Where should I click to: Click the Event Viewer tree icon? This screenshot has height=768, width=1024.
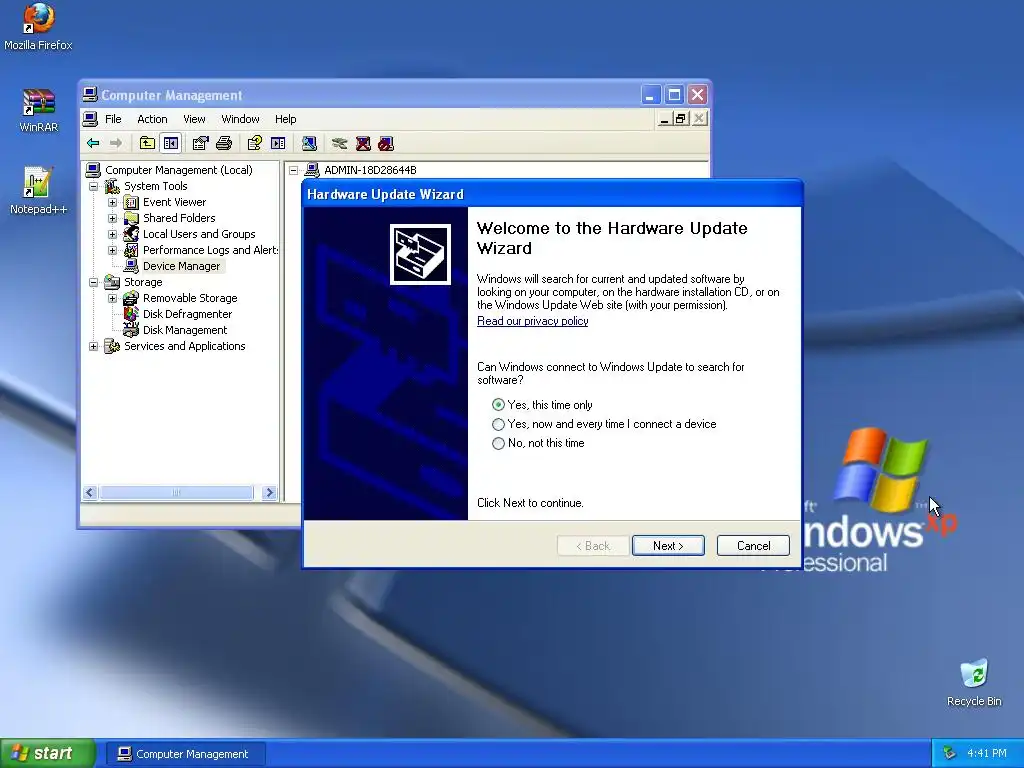131,202
